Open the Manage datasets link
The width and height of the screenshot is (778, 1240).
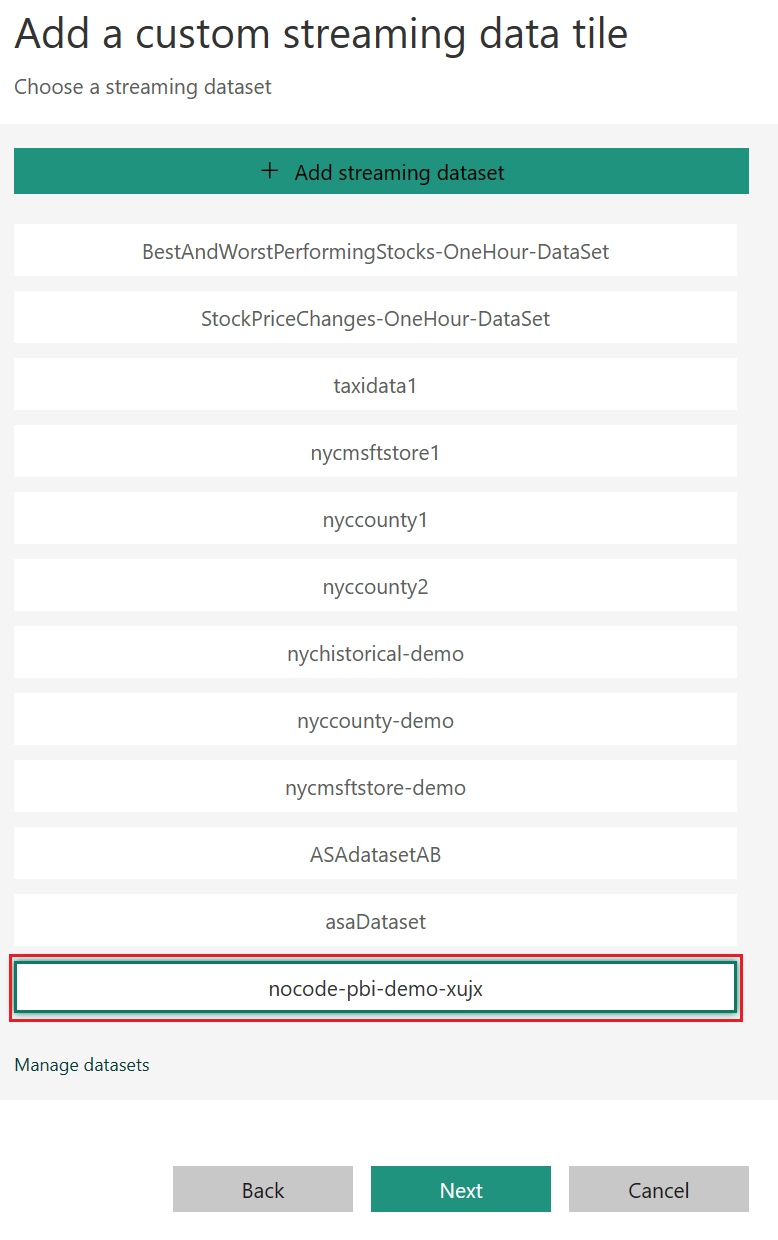(x=82, y=1065)
